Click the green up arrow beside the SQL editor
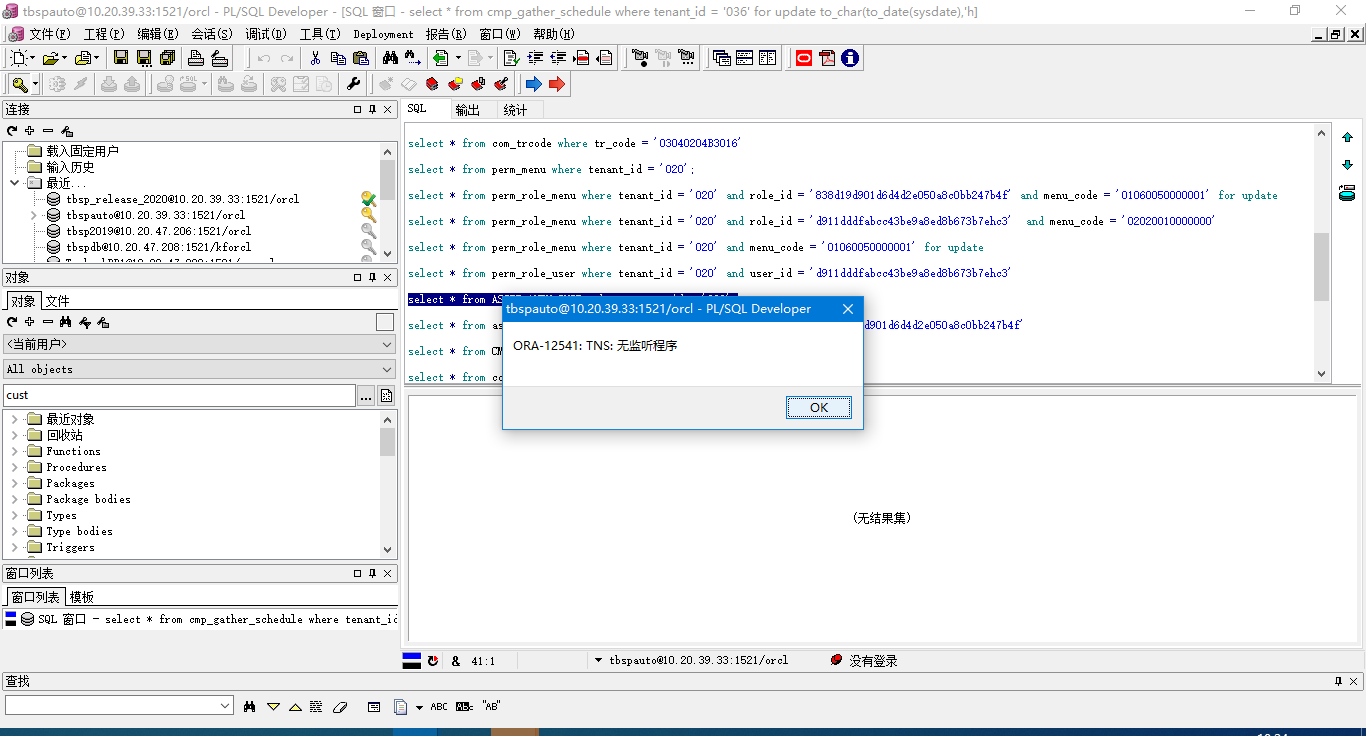 tap(1347, 138)
